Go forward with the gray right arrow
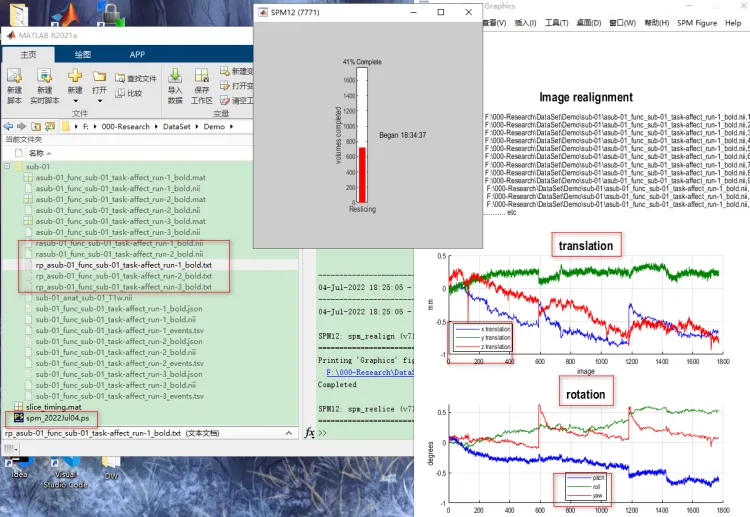The image size is (750, 517). point(22,126)
